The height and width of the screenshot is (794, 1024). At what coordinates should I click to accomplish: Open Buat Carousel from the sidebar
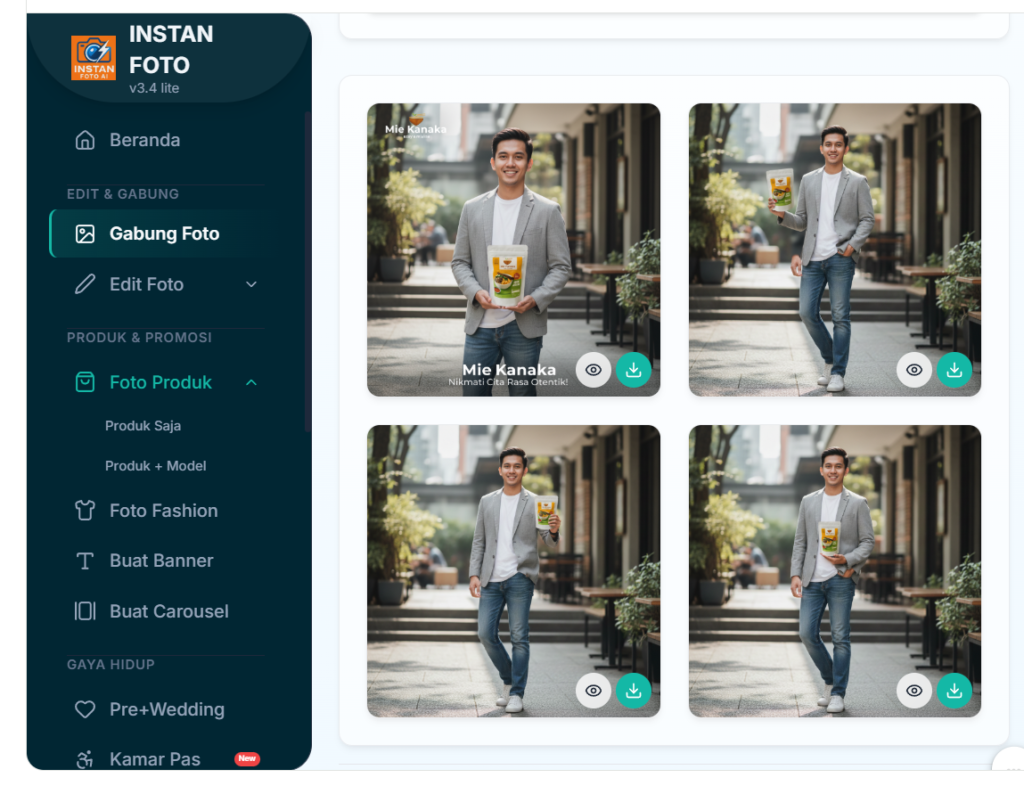[x=168, y=611]
